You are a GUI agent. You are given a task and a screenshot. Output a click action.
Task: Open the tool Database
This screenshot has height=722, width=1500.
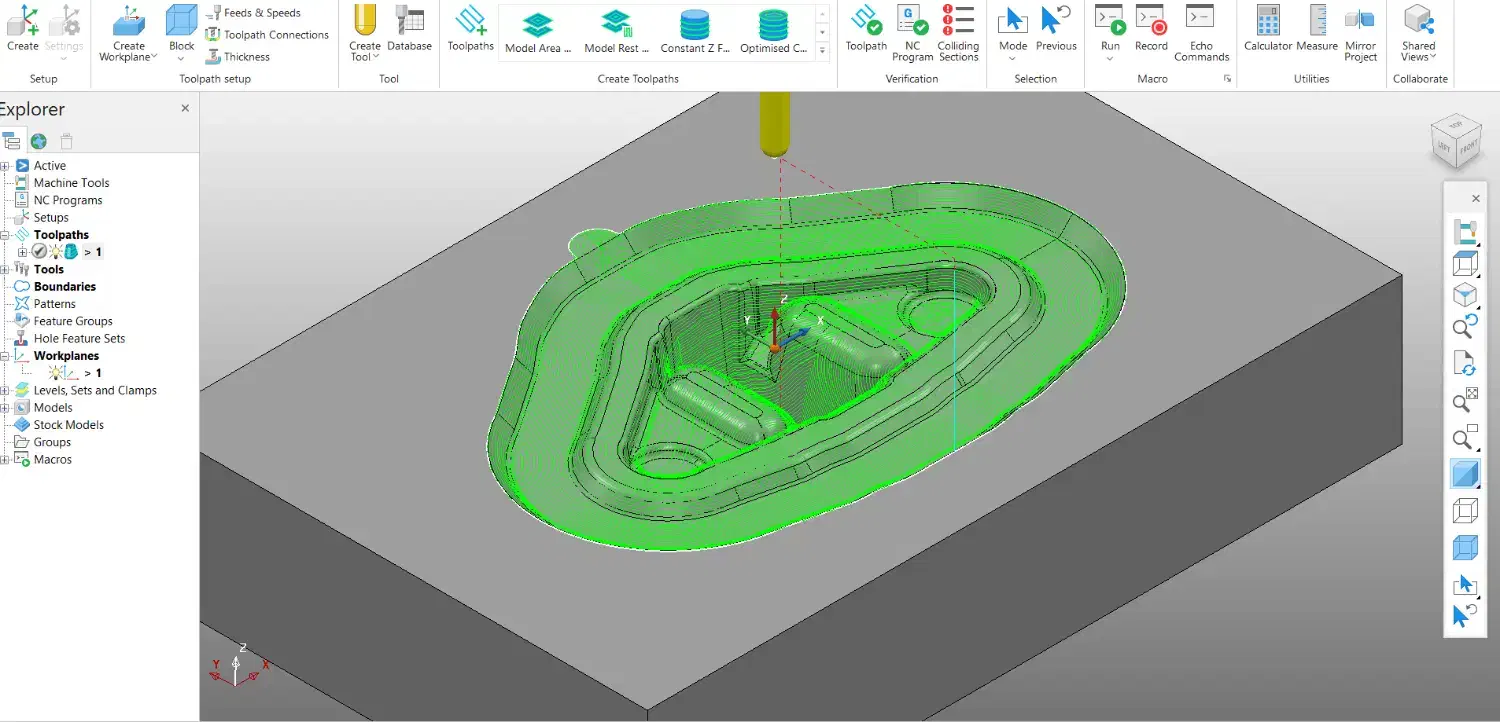(409, 29)
